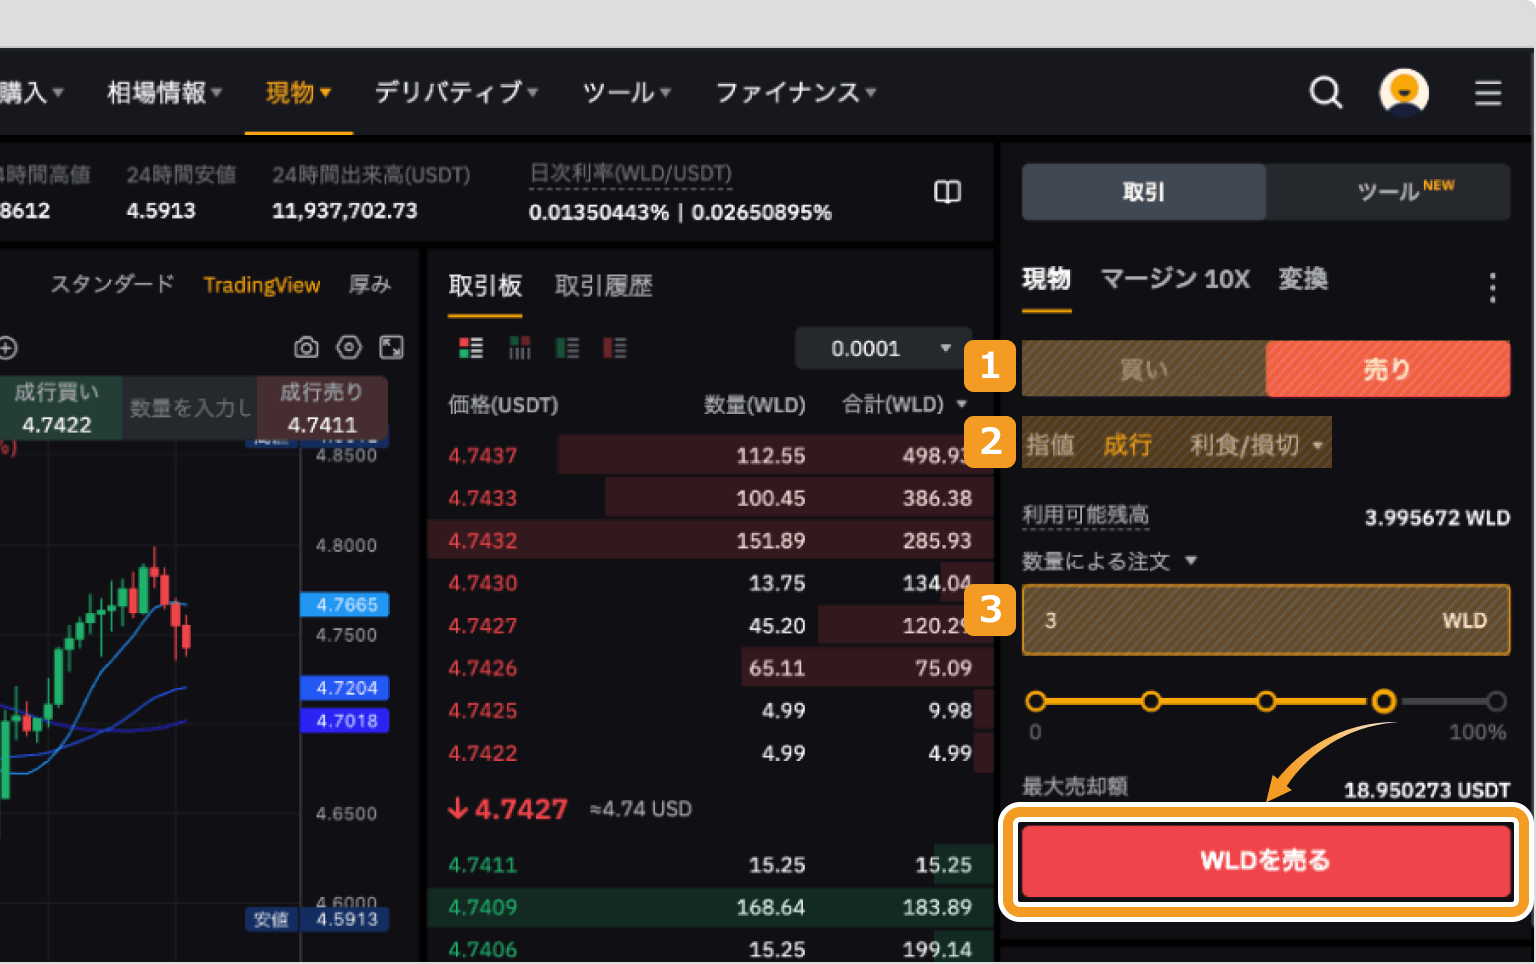Viewport: 1536px width, 964px height.
Task: Open the three-dot more options menu
Action: (1492, 288)
